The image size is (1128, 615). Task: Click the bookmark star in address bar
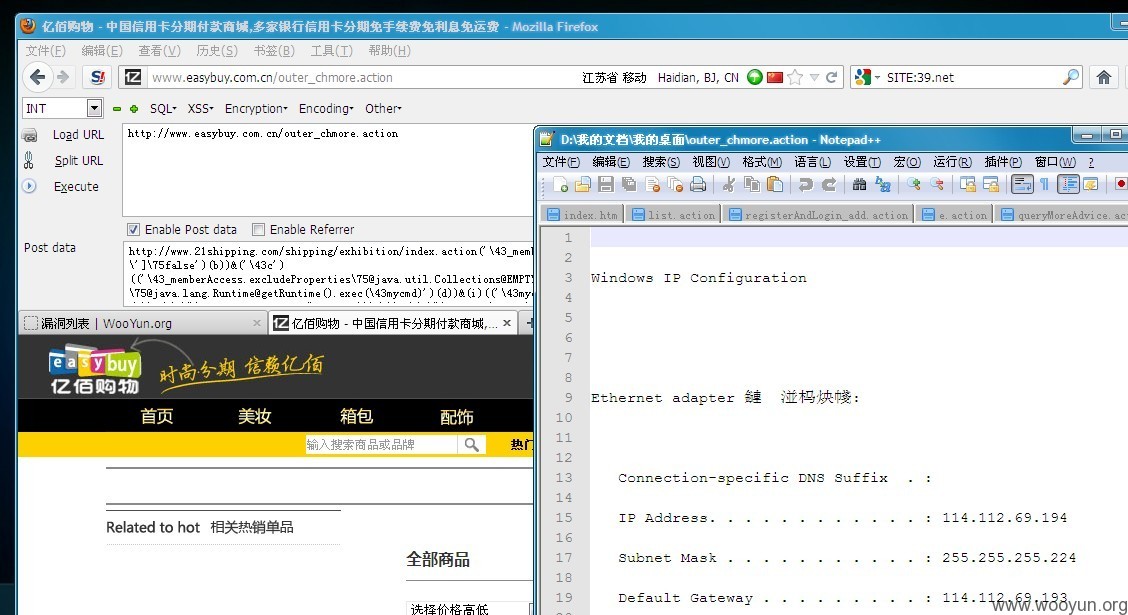[795, 77]
